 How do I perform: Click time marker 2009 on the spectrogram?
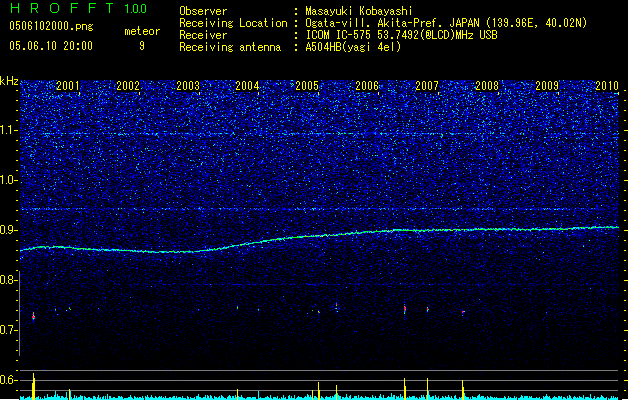coord(547,85)
